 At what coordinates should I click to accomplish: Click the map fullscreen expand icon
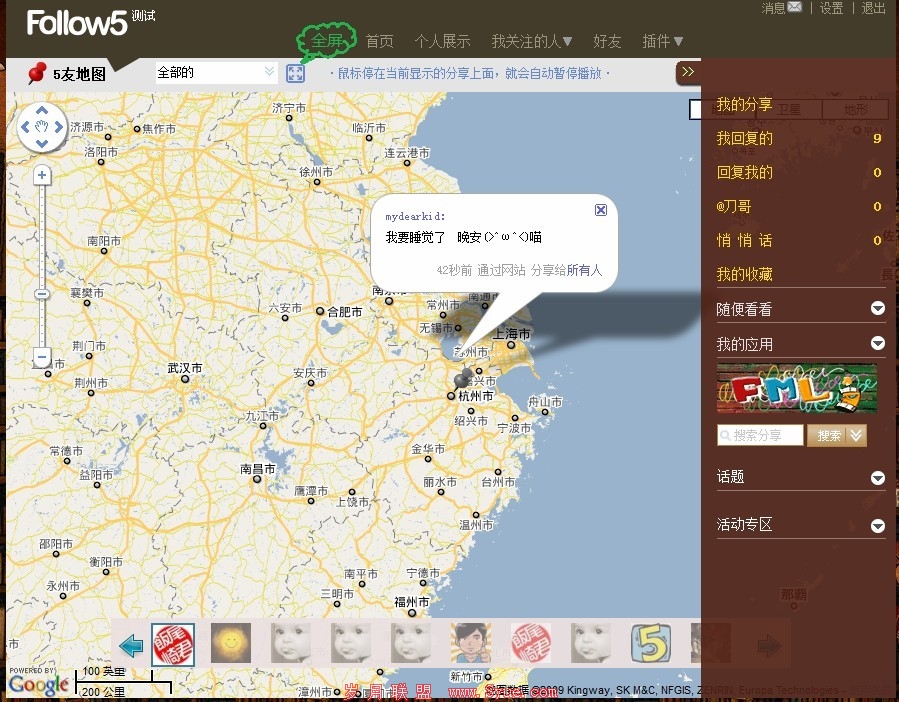pyautogui.click(x=295, y=73)
